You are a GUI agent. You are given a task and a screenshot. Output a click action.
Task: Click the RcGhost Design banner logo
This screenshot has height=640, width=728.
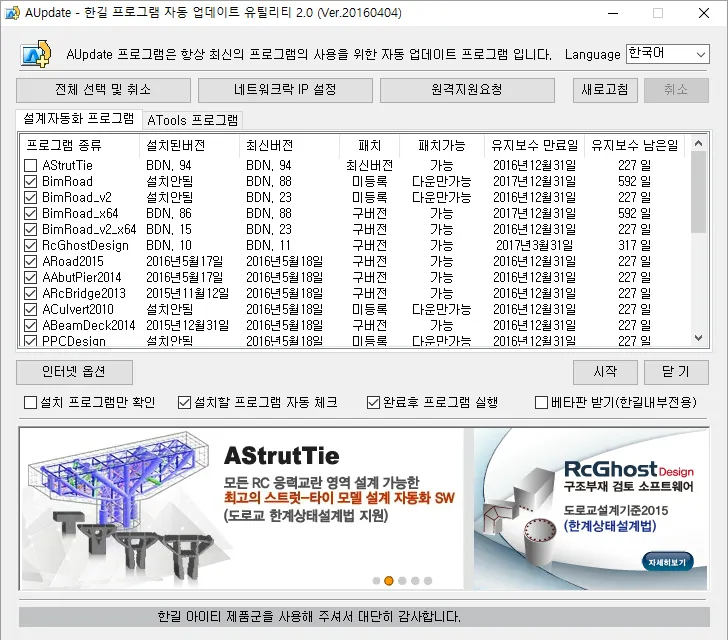pyautogui.click(x=629, y=470)
